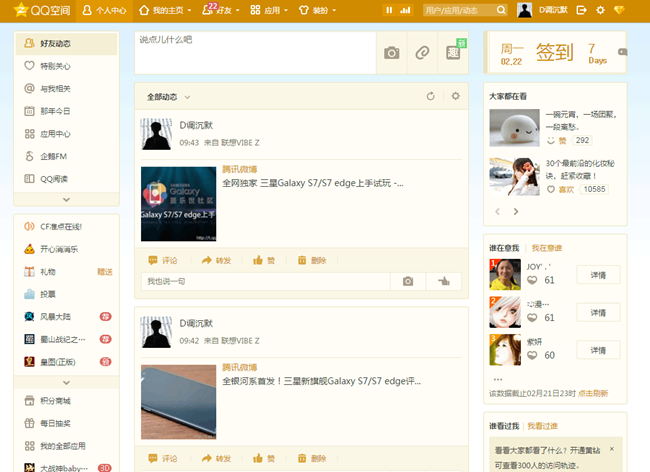Click the refresh feed icon beside 全部动态
The height and width of the screenshot is (472, 650).
pyautogui.click(x=431, y=96)
